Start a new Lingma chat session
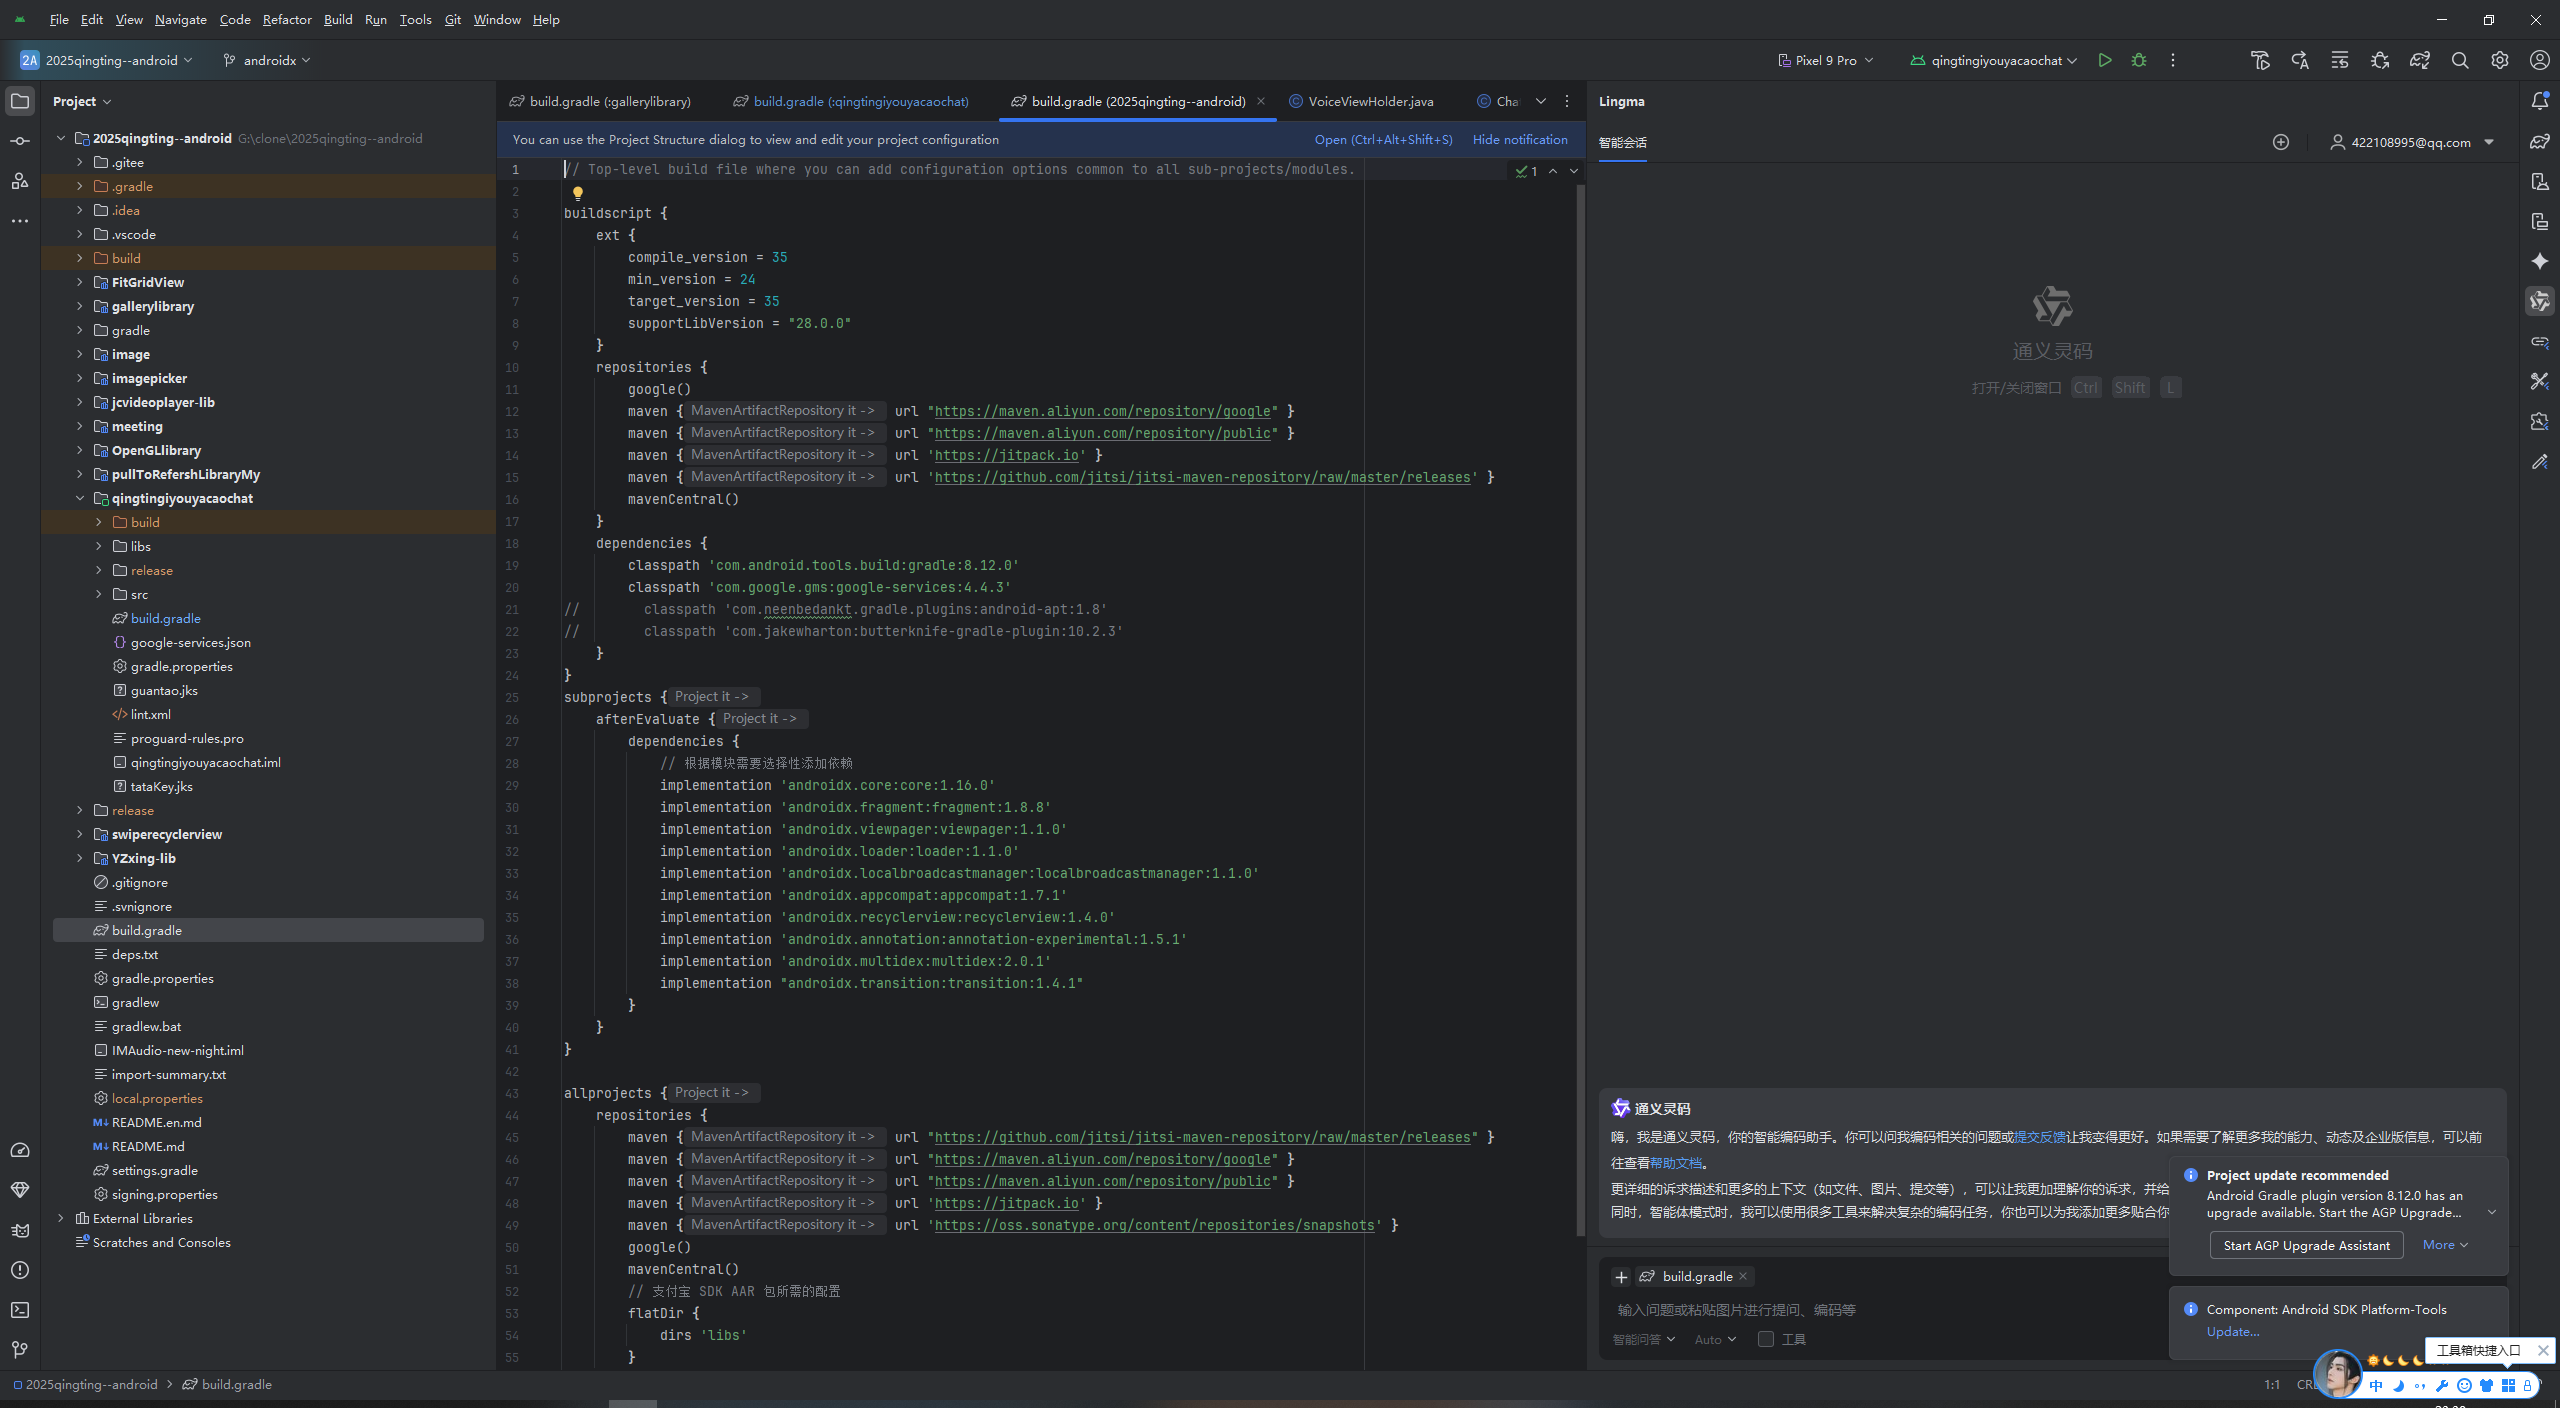This screenshot has height=1408, width=2560. tap(2281, 142)
